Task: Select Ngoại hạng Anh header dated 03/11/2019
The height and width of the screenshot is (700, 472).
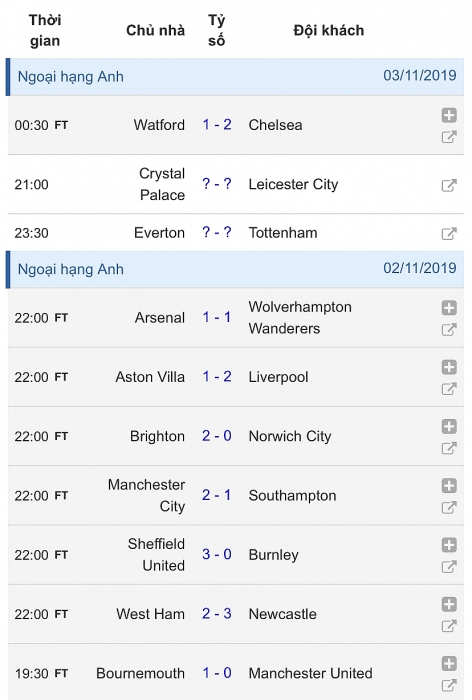Action: tap(235, 77)
